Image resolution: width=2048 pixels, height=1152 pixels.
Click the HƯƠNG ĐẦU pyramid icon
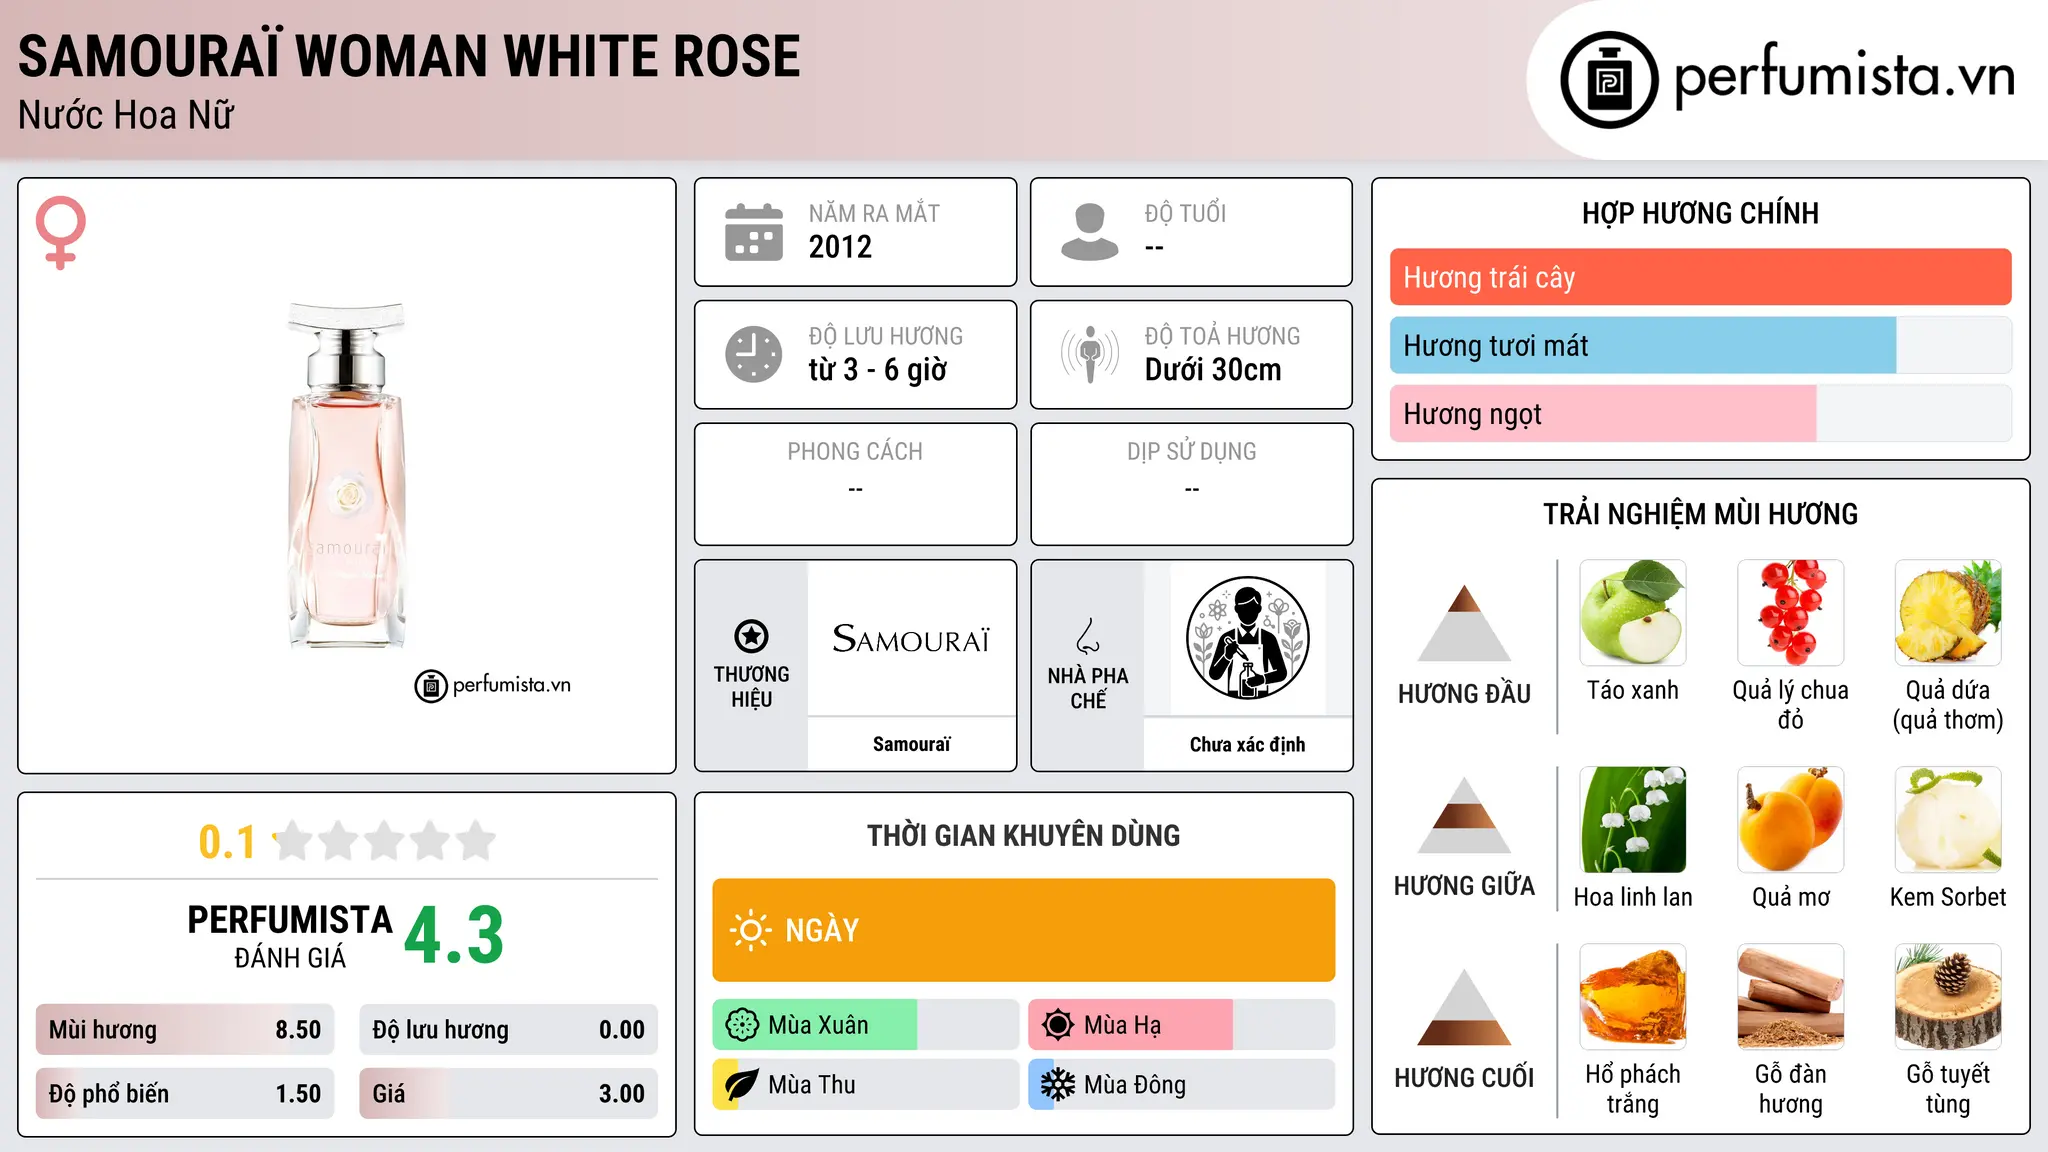point(1464,623)
